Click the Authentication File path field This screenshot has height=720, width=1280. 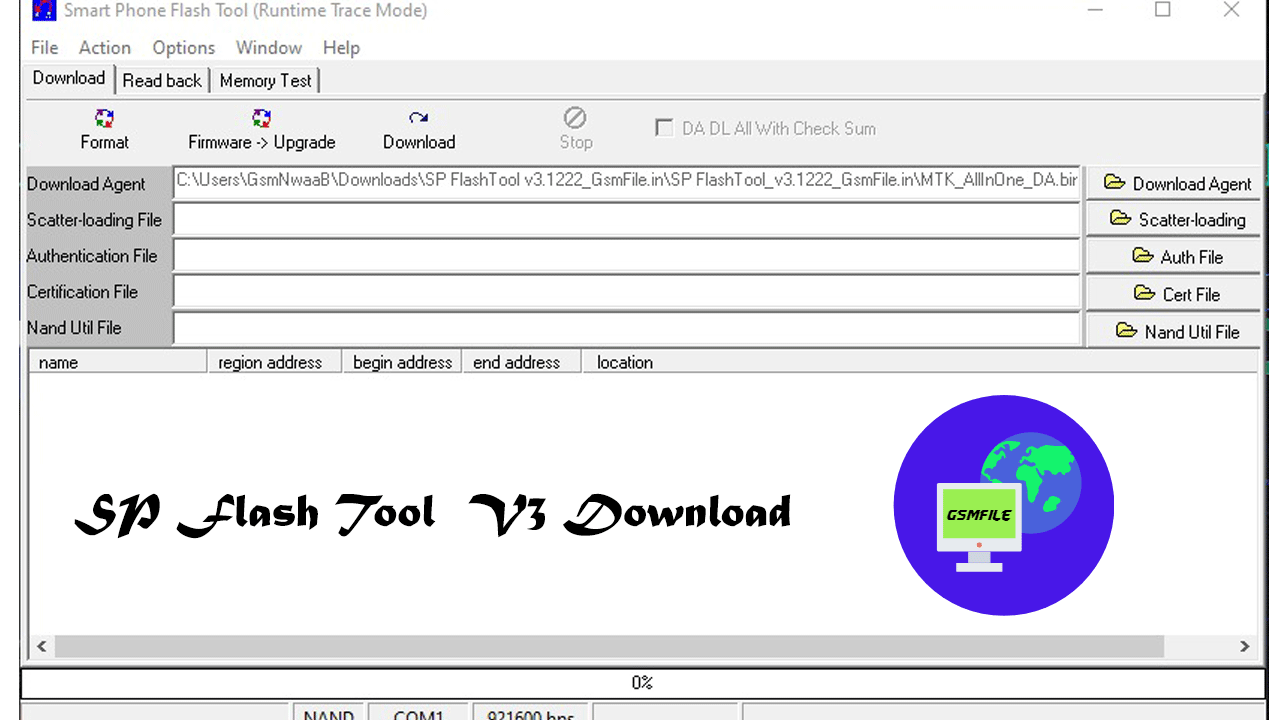click(626, 256)
